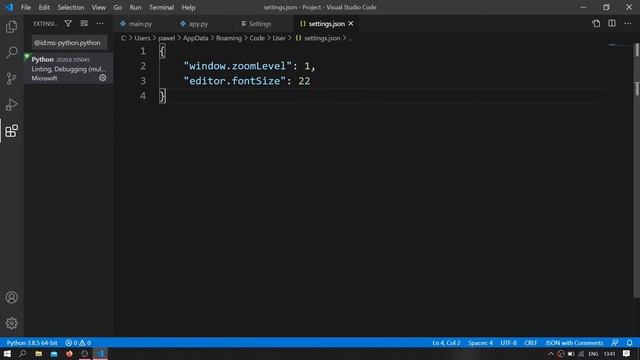This screenshot has height=360, width=640.
Task: Select the Python extension entry
Action: click(69, 69)
